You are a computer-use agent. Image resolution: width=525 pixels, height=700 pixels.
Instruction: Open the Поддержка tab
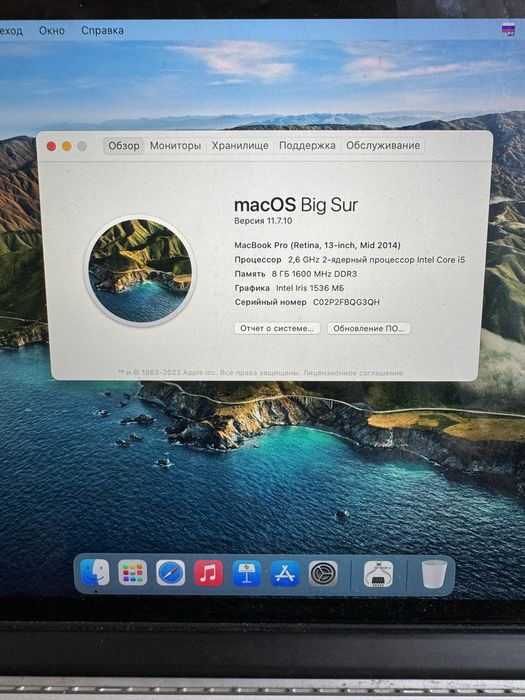coord(307,146)
